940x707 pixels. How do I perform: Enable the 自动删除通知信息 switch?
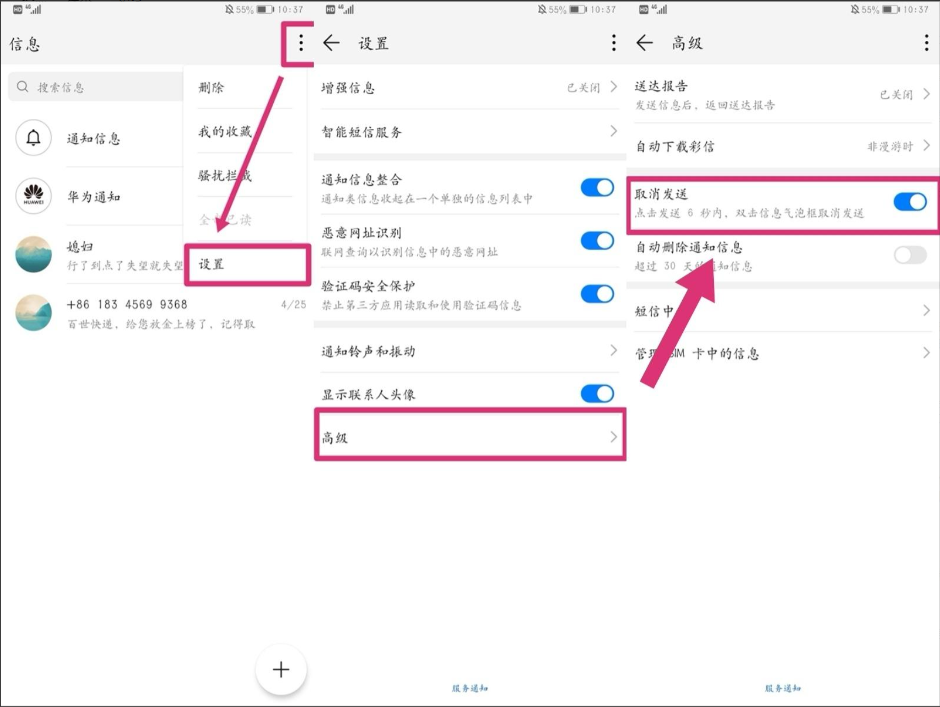point(910,255)
